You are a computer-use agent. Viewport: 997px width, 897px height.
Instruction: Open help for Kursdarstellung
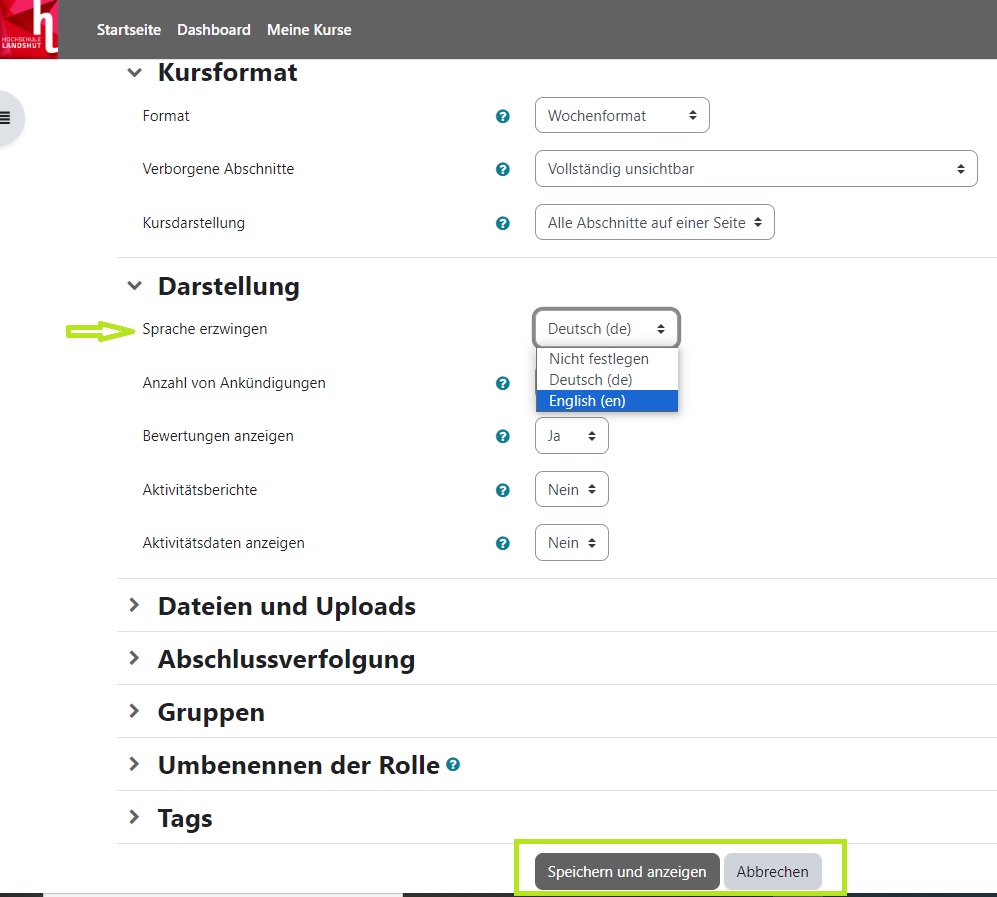click(x=503, y=223)
